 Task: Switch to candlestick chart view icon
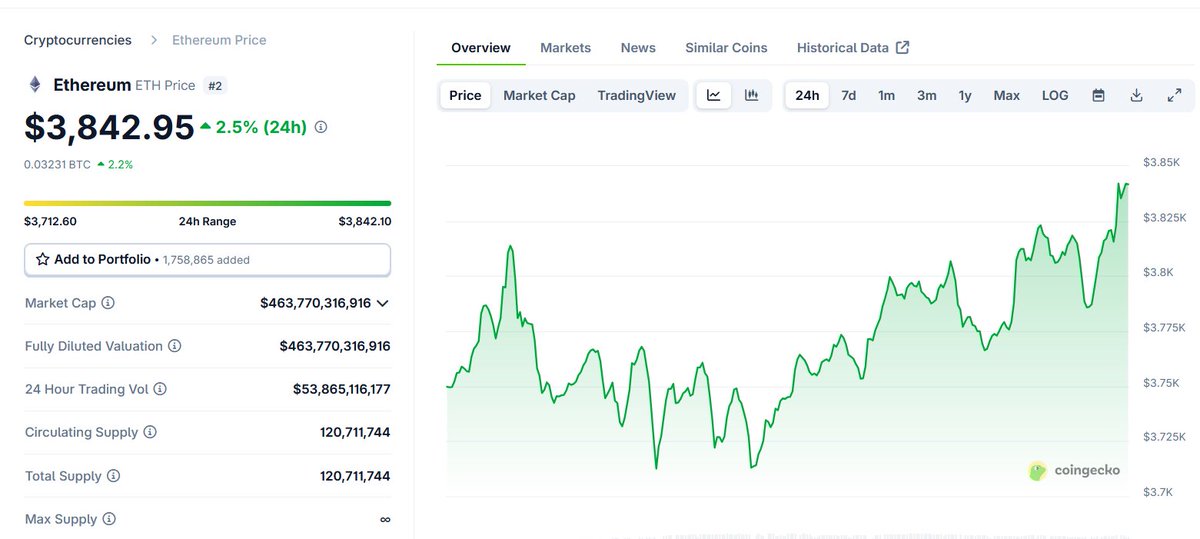(x=752, y=95)
